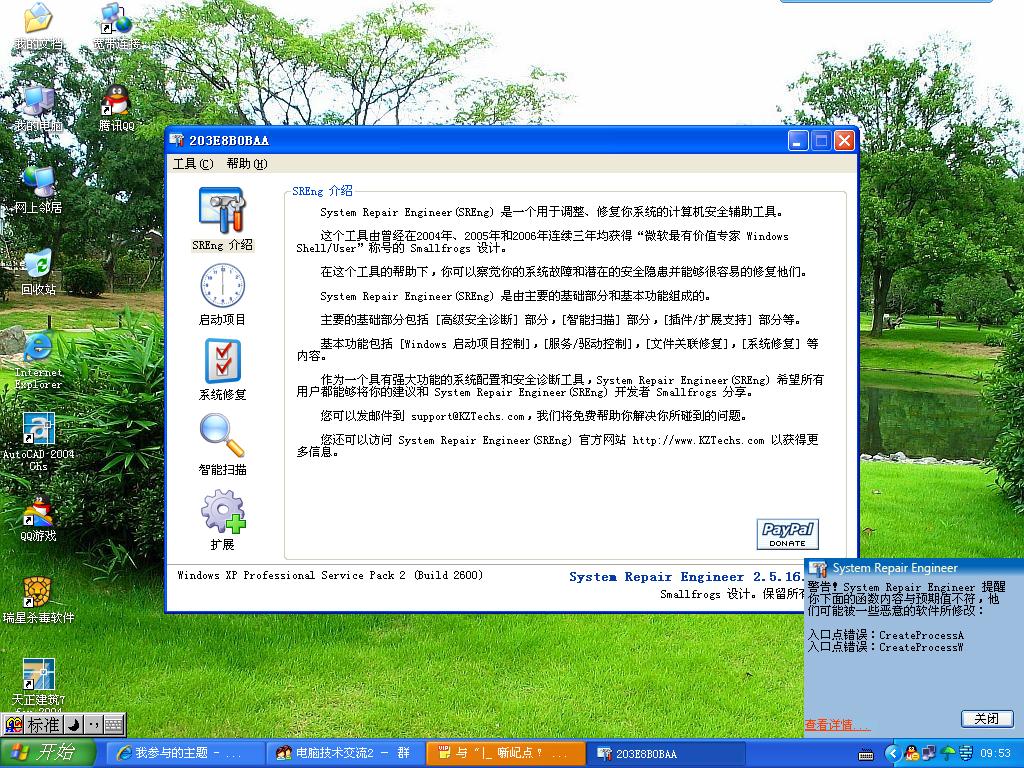This screenshot has height=768, width=1024.
Task: Click QQ游戏 desktop icon
Action: [38, 519]
